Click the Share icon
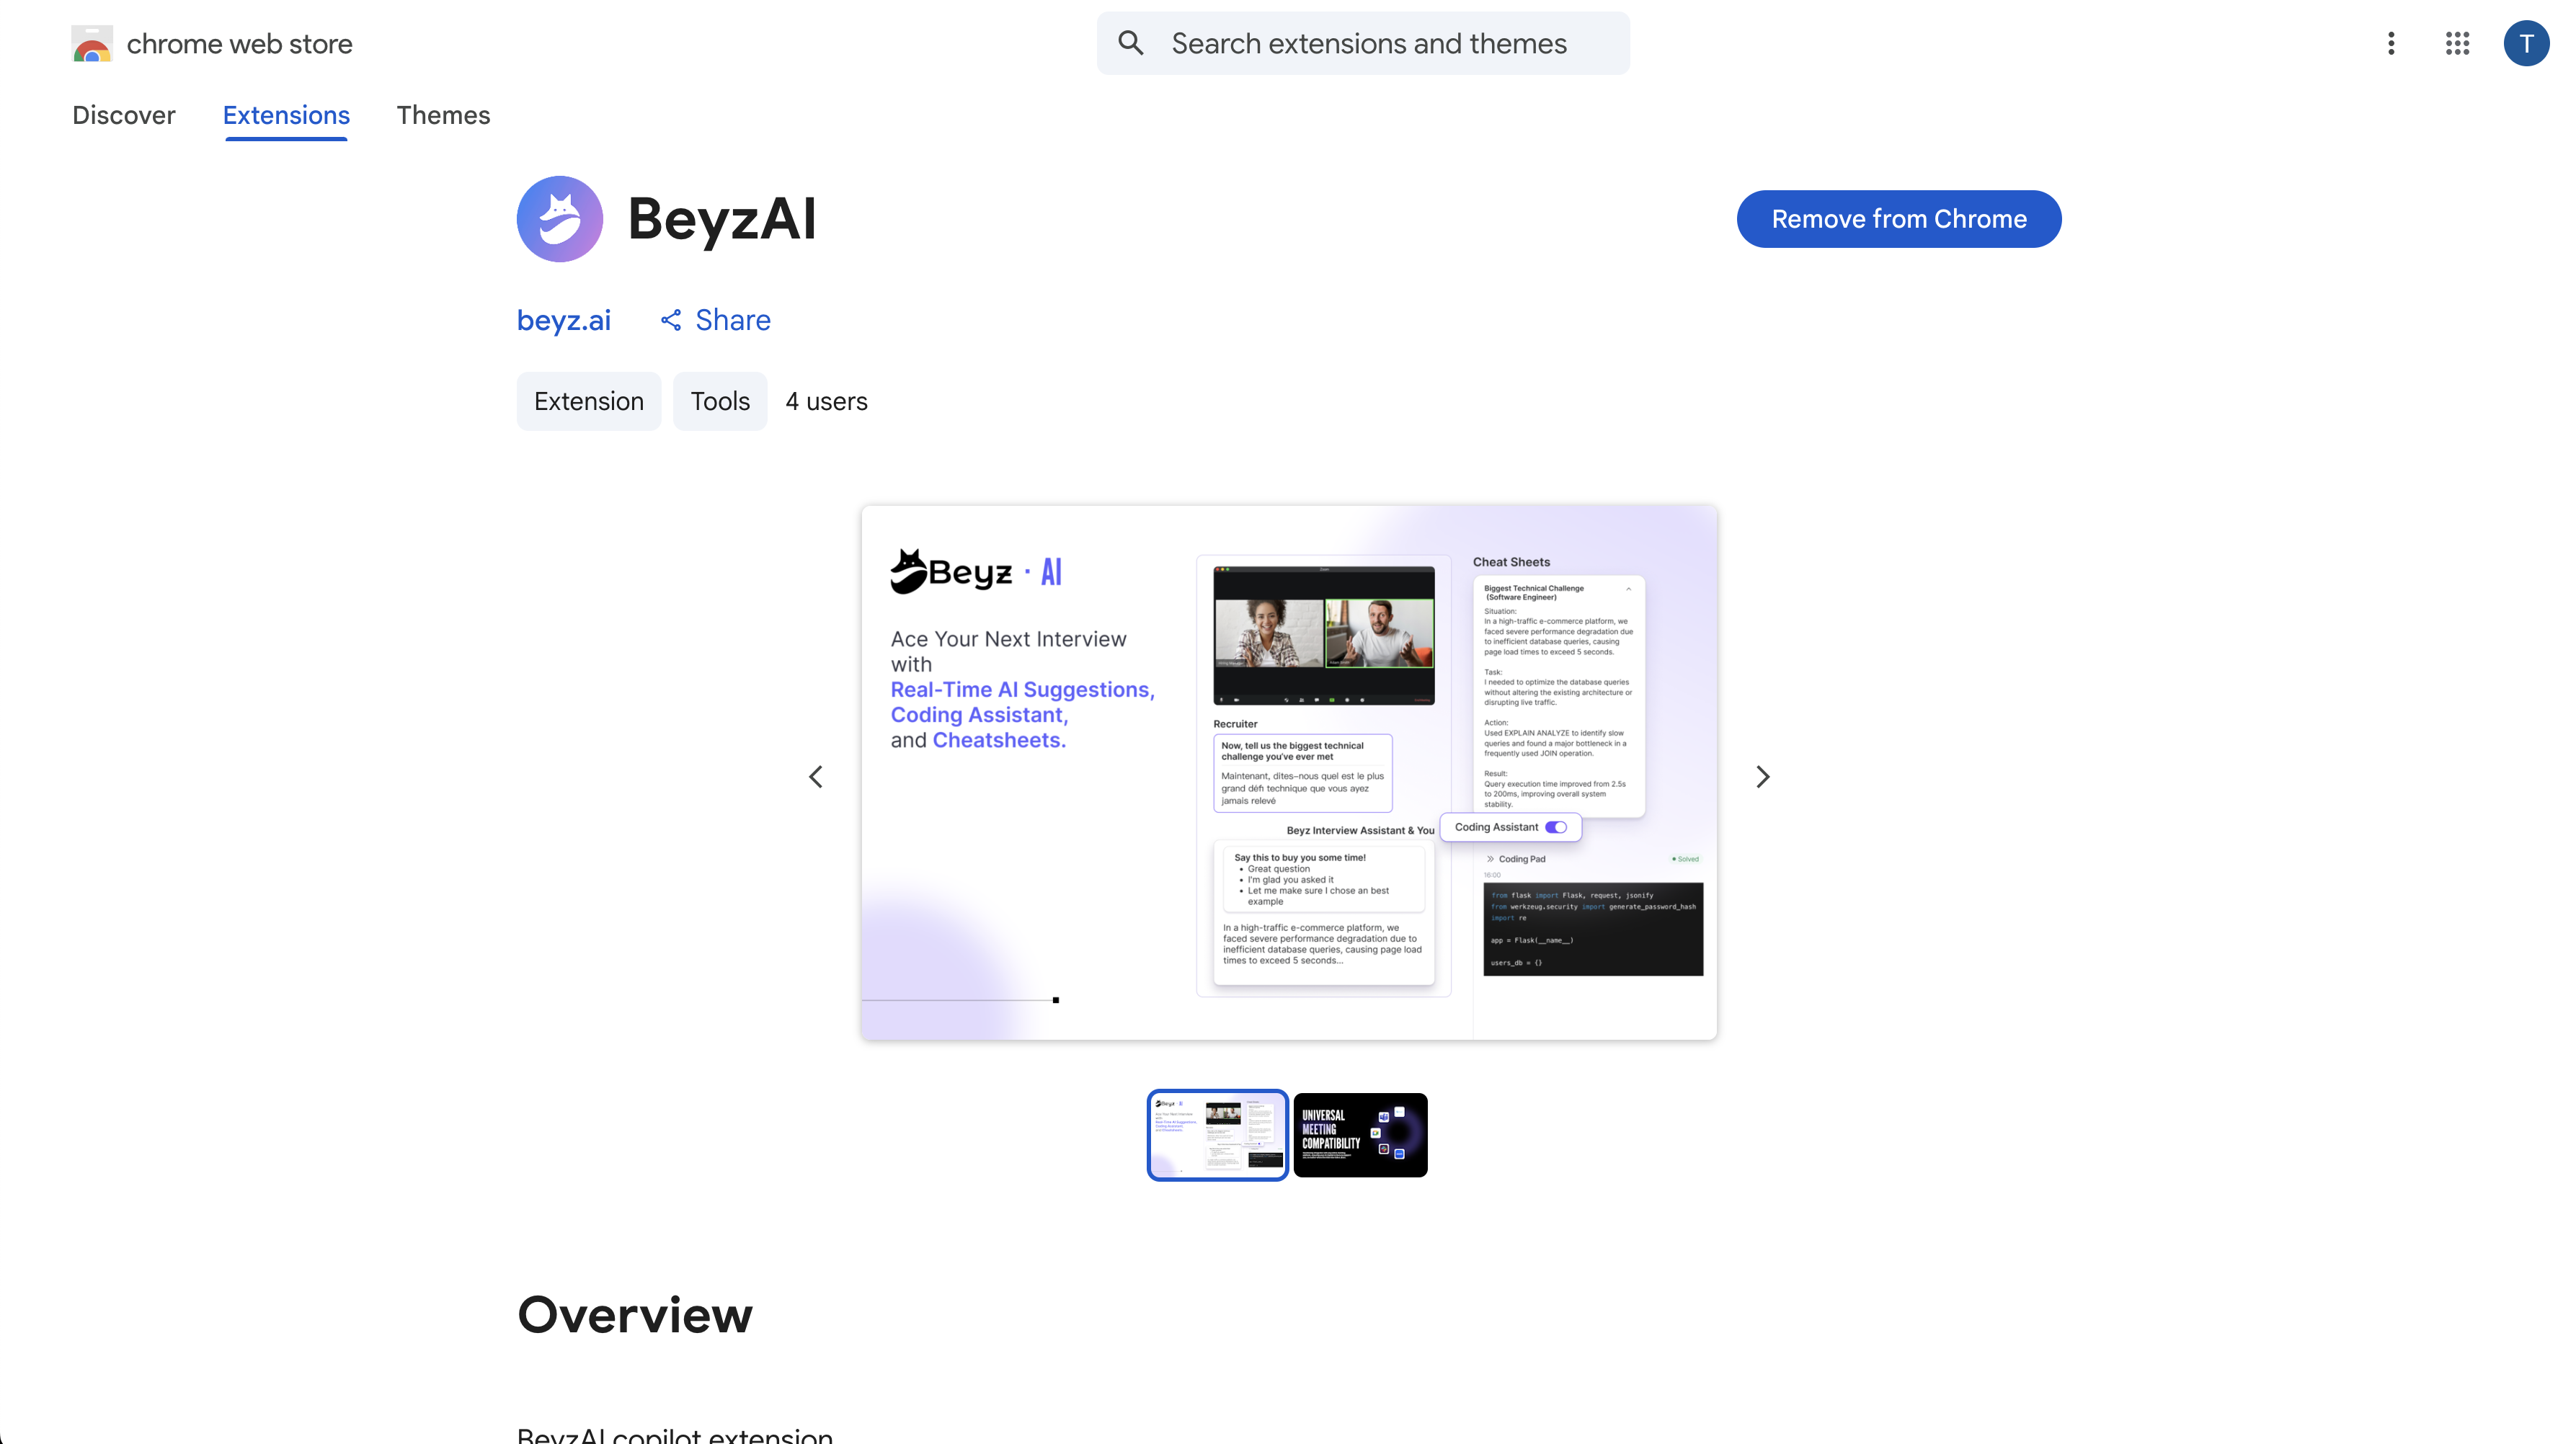This screenshot has height=1444, width=2576. pyautogui.click(x=671, y=320)
